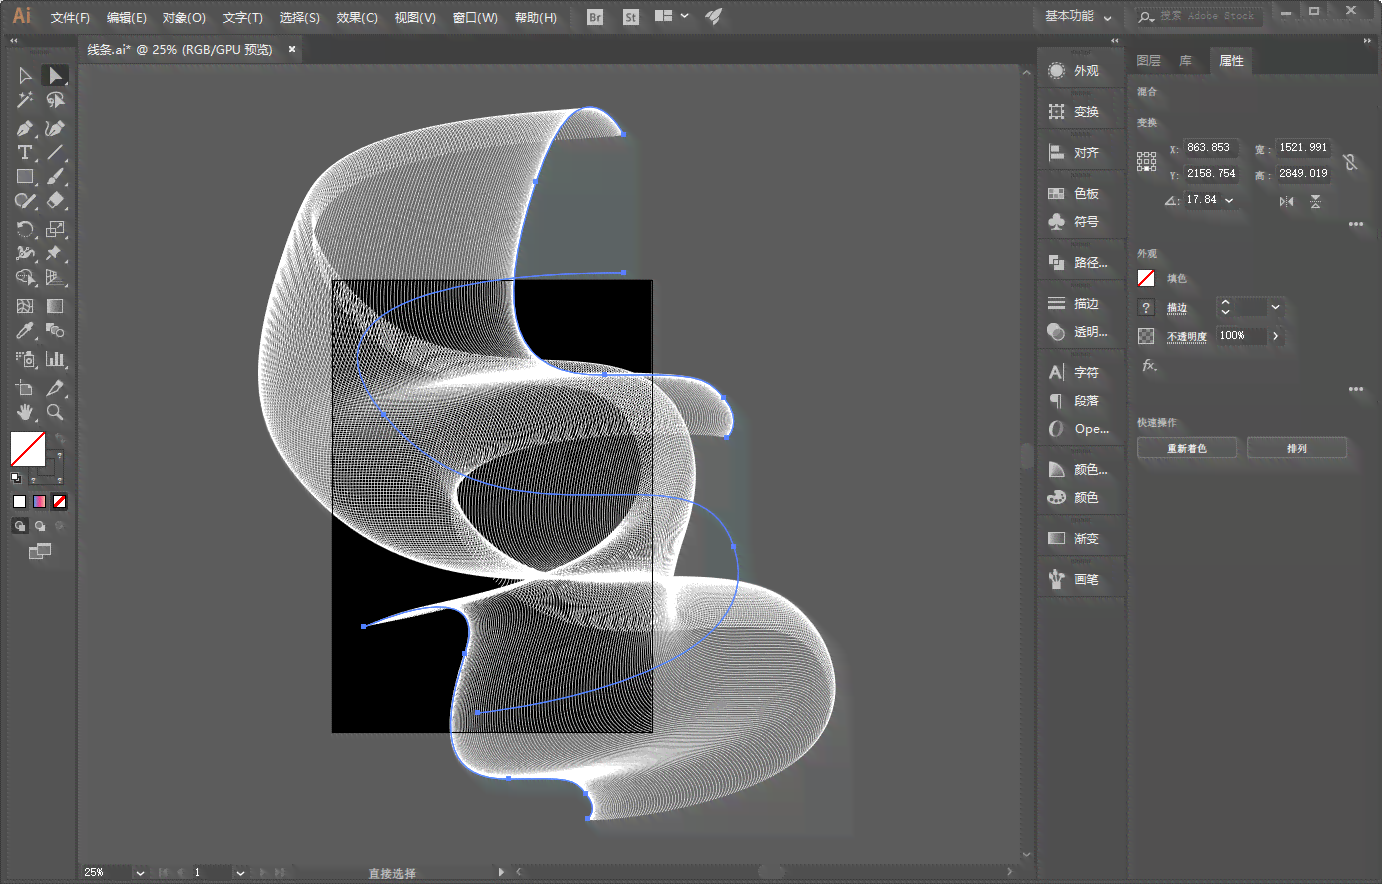Select the Gradient tool in toolbar
The width and height of the screenshot is (1382, 884).
[56, 306]
